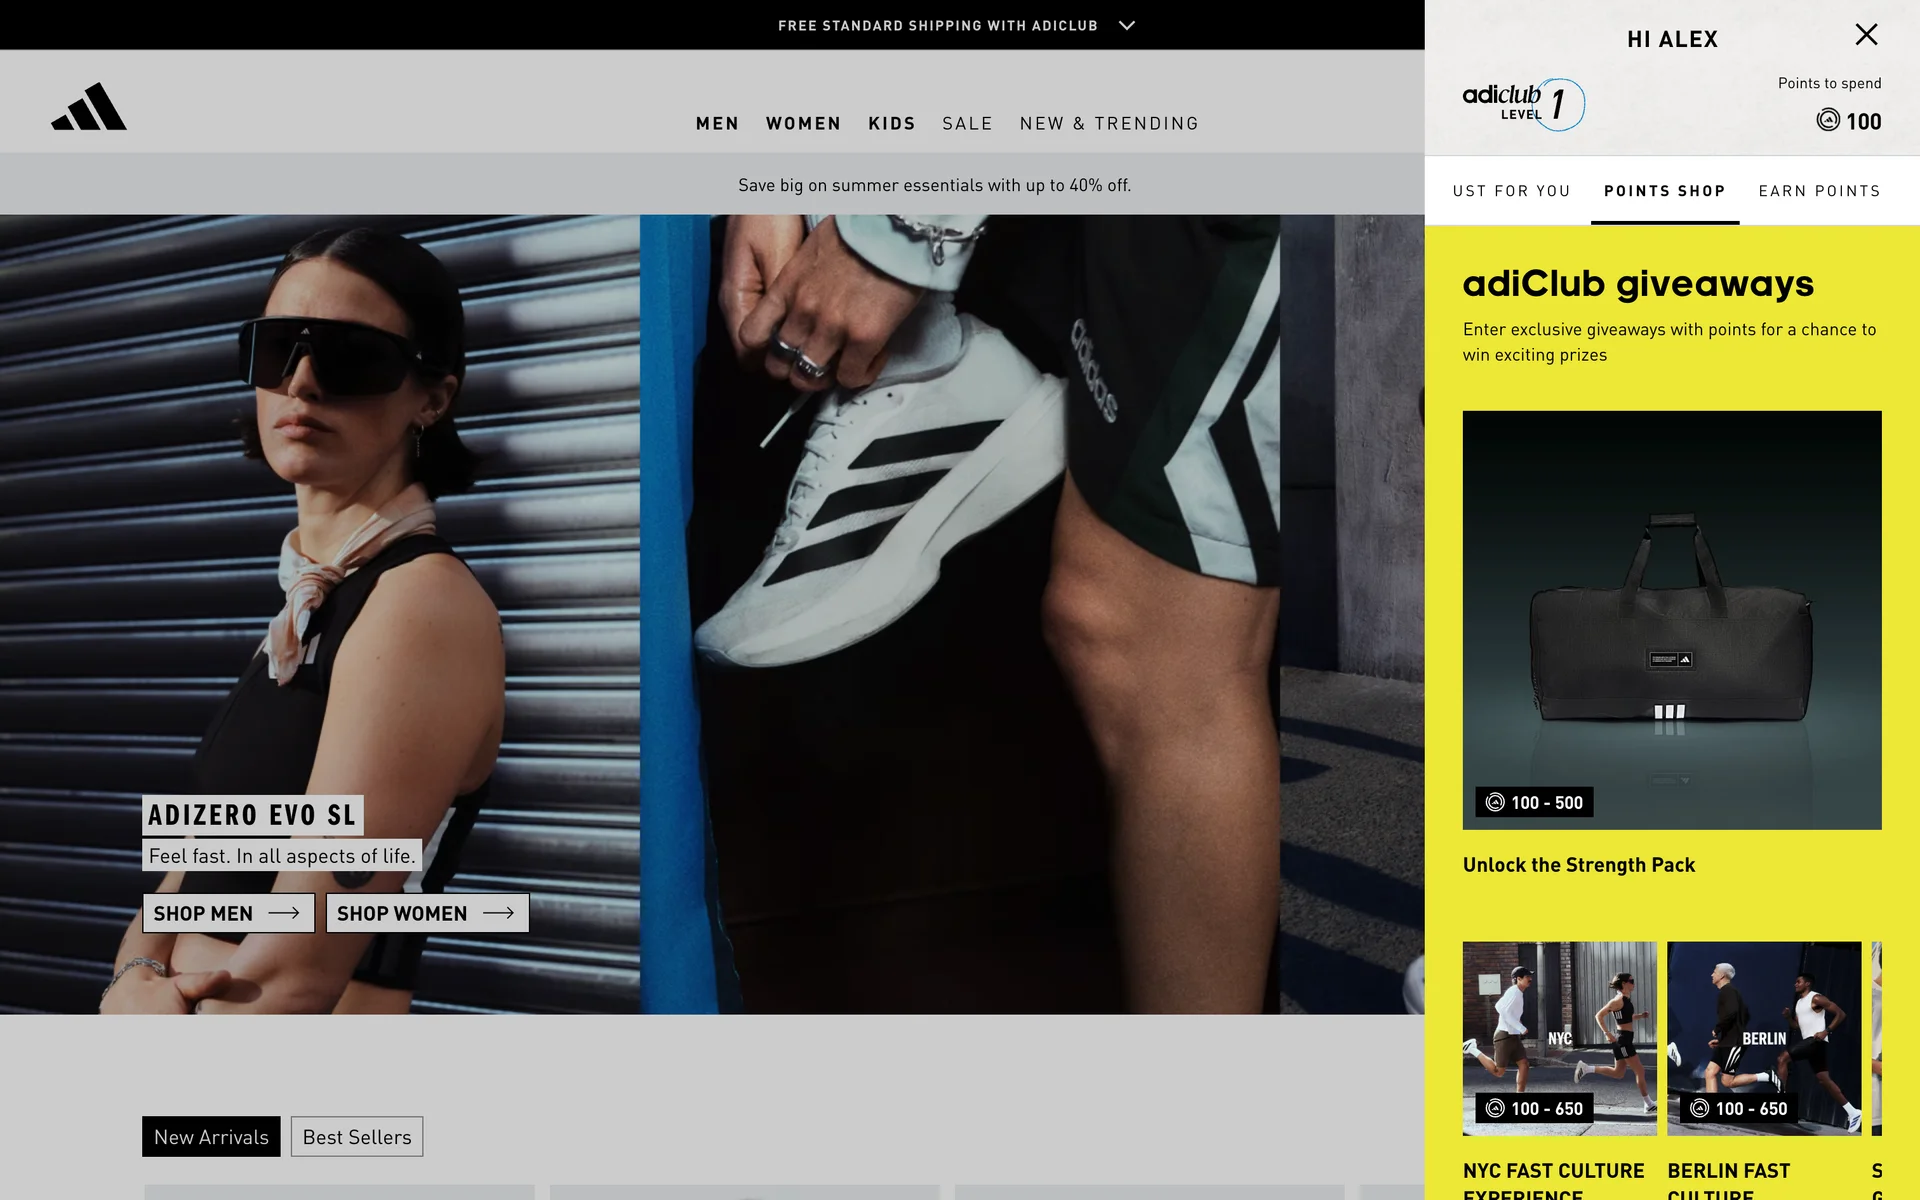
Task: Expand the free shipping banner chevron
Action: [1127, 25]
